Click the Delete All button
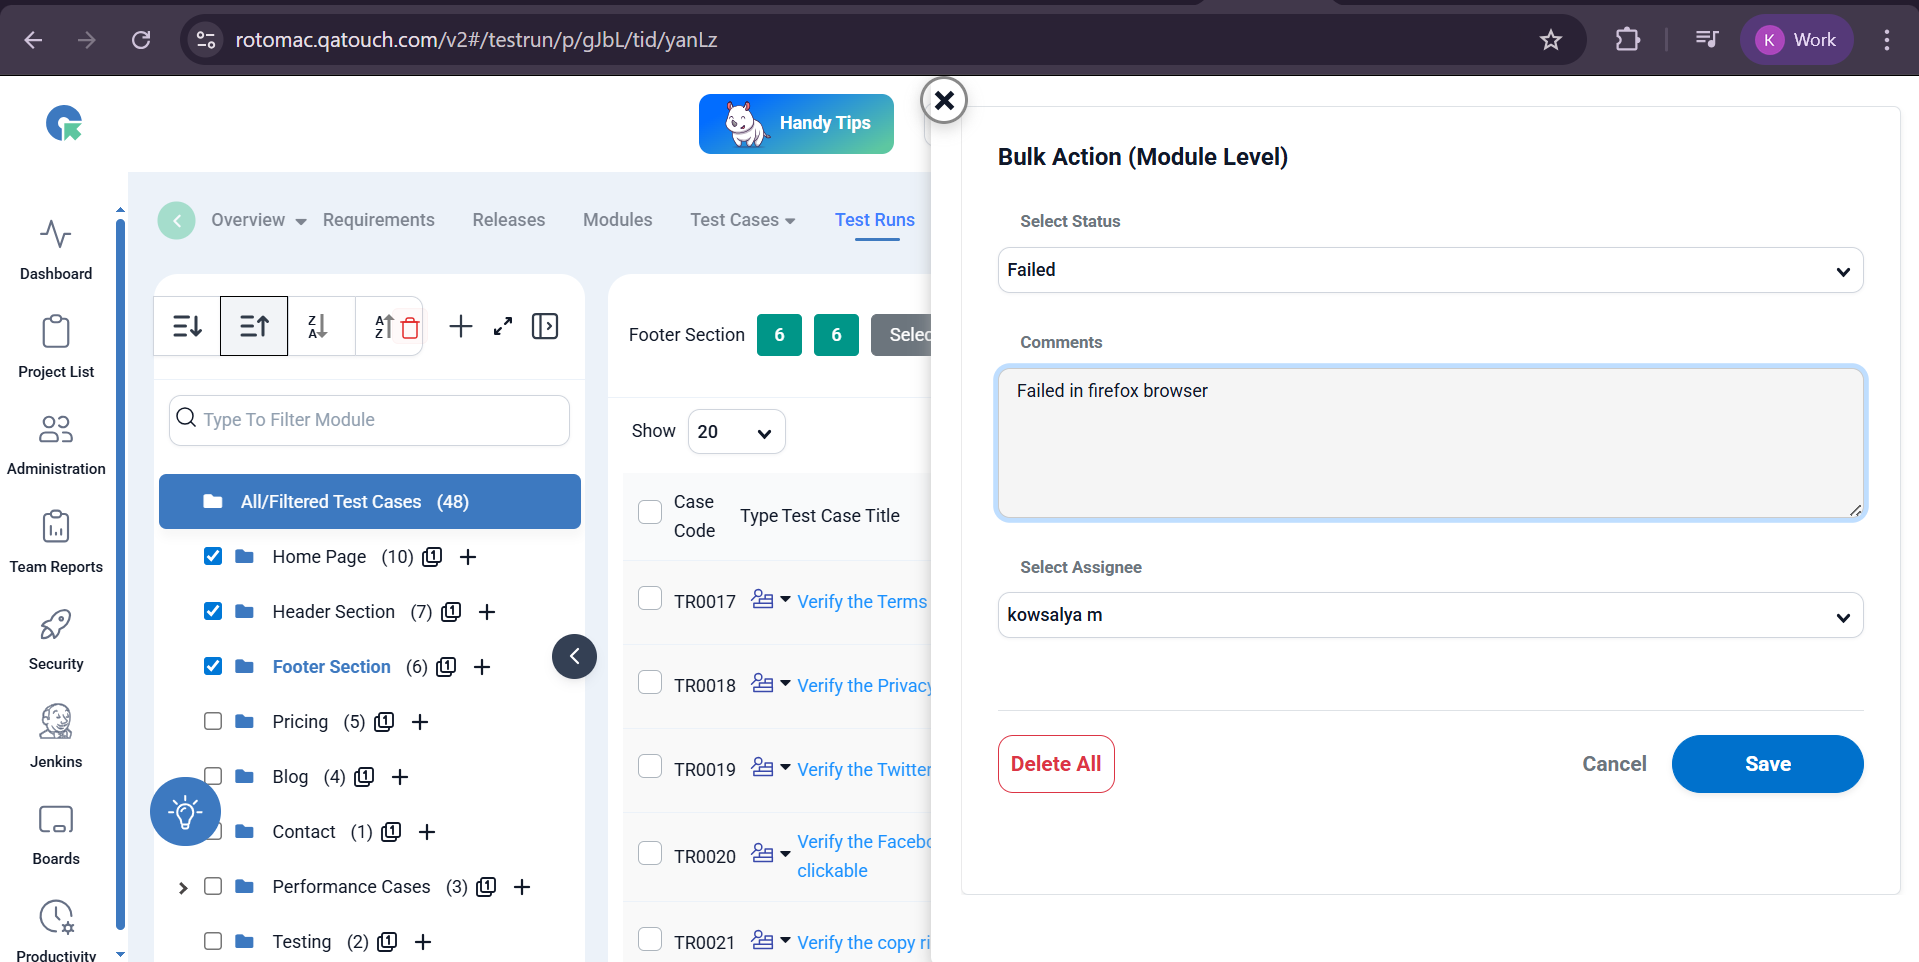This screenshot has width=1919, height=962. pos(1055,764)
